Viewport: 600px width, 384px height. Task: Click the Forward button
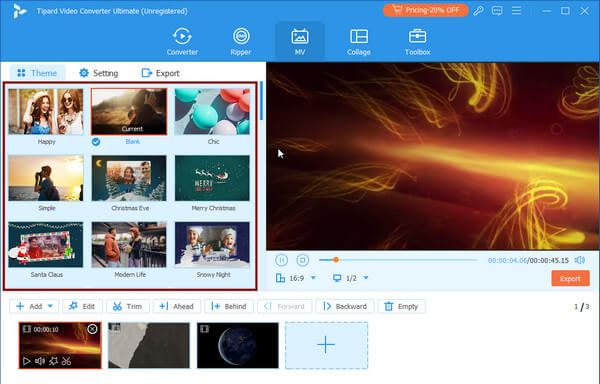pos(284,306)
